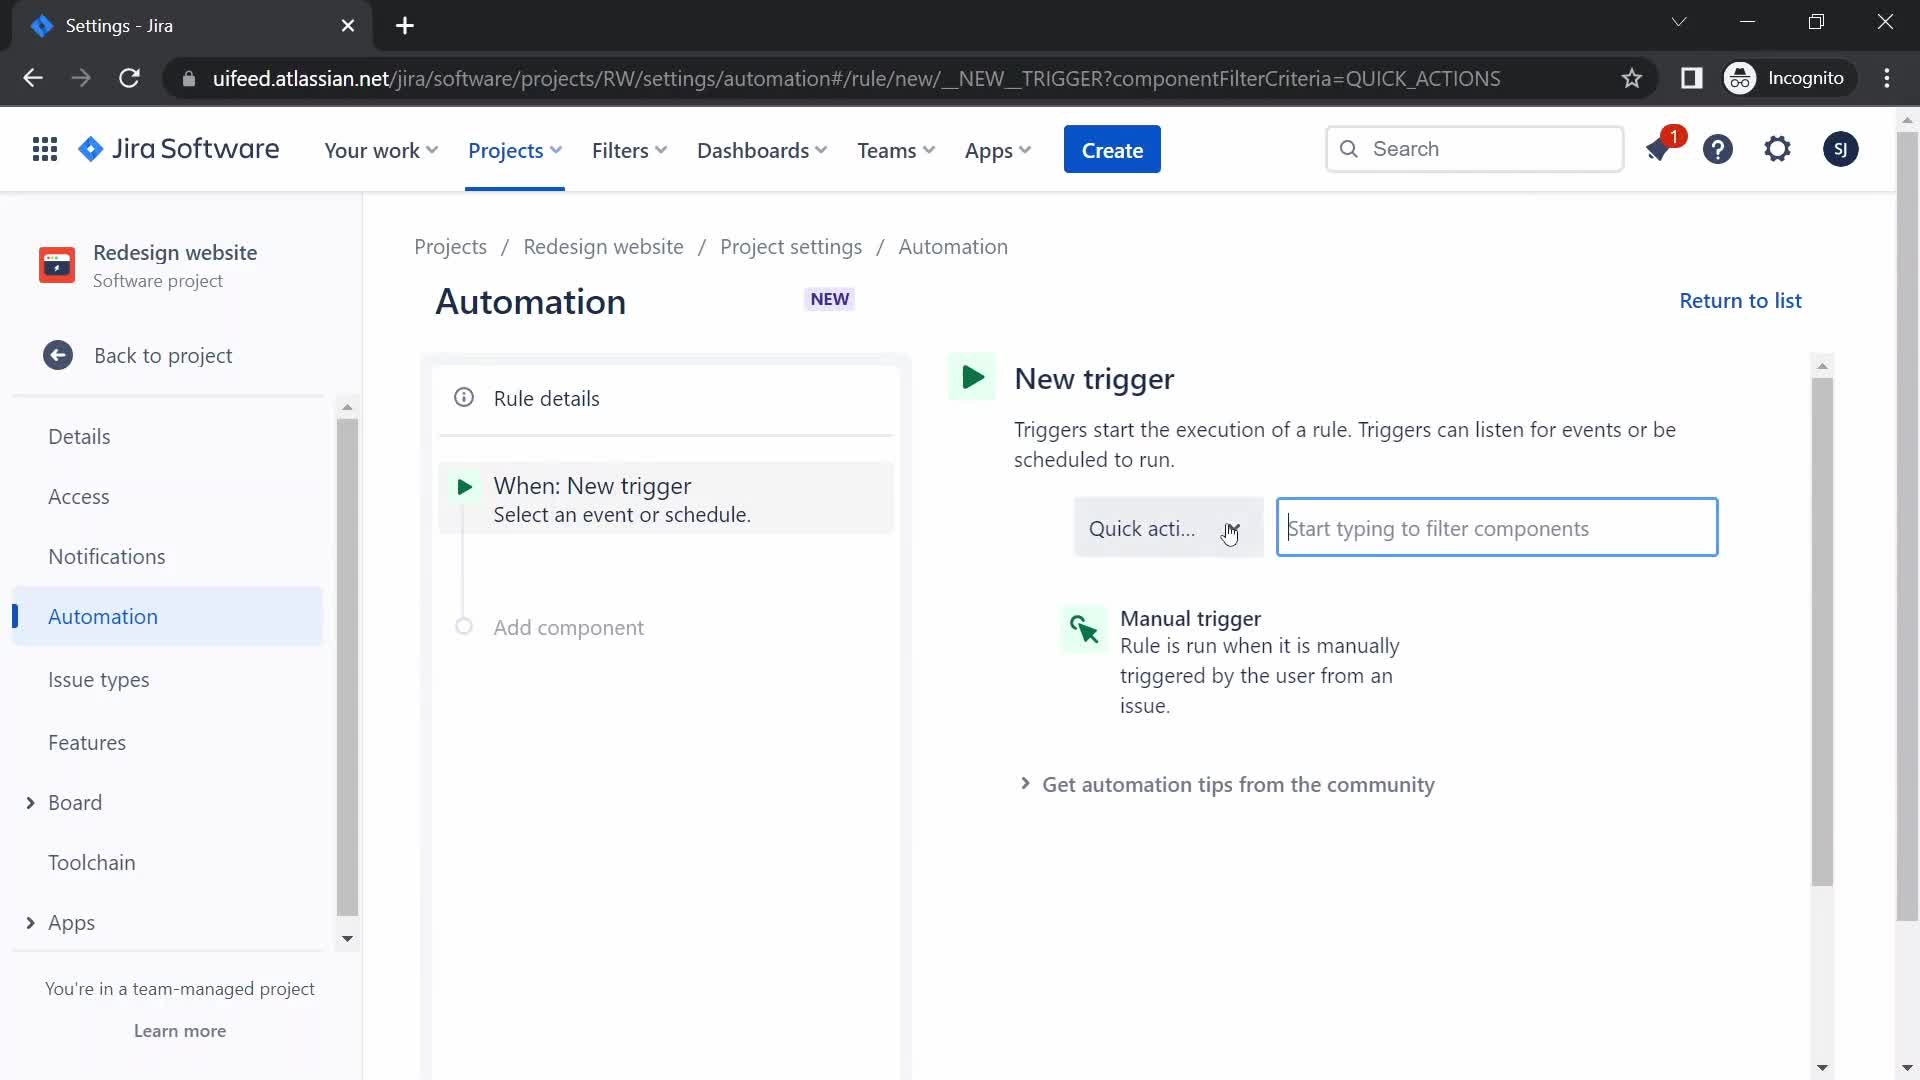Click the Projects breadcrumb menu item
The image size is (1920, 1080).
click(451, 247)
